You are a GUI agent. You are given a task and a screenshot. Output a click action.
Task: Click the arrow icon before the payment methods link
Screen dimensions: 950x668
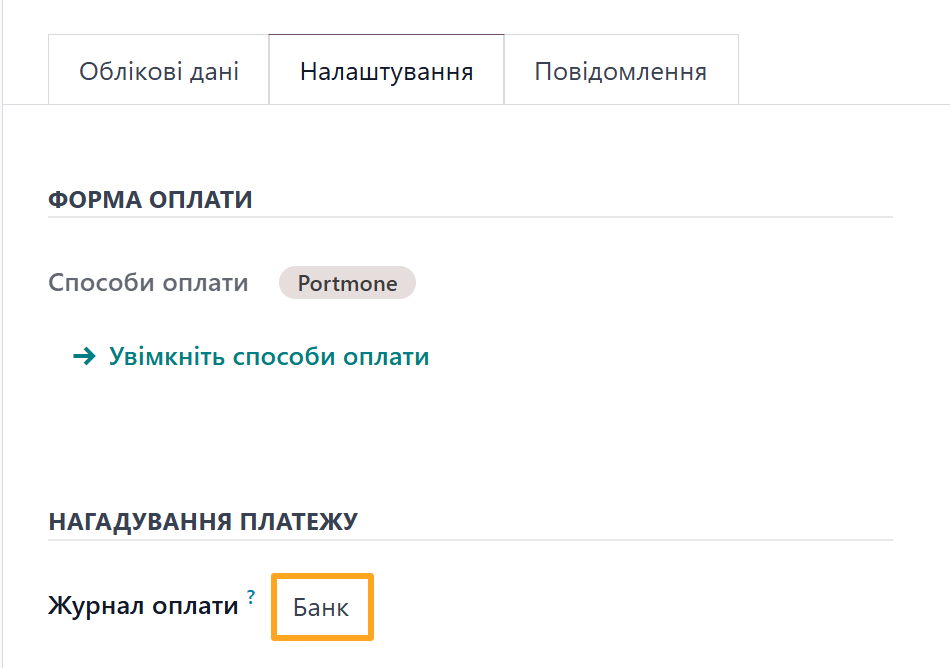(x=82, y=356)
